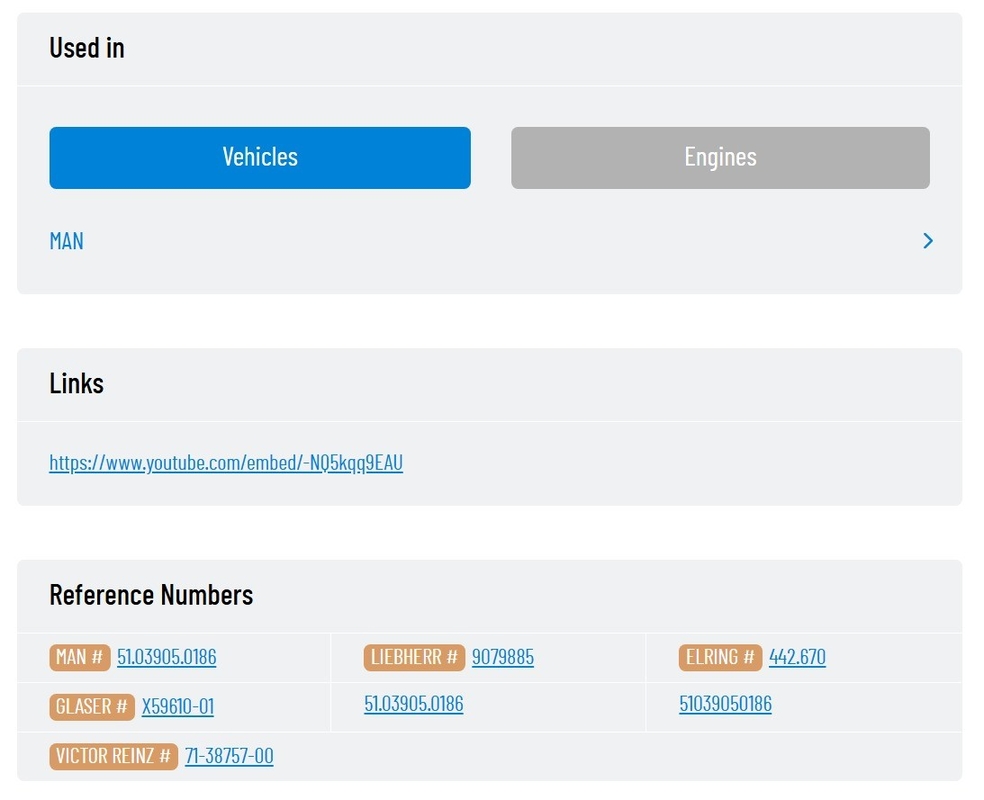
Task: Open ELRING reference number 442.670
Action: point(797,657)
